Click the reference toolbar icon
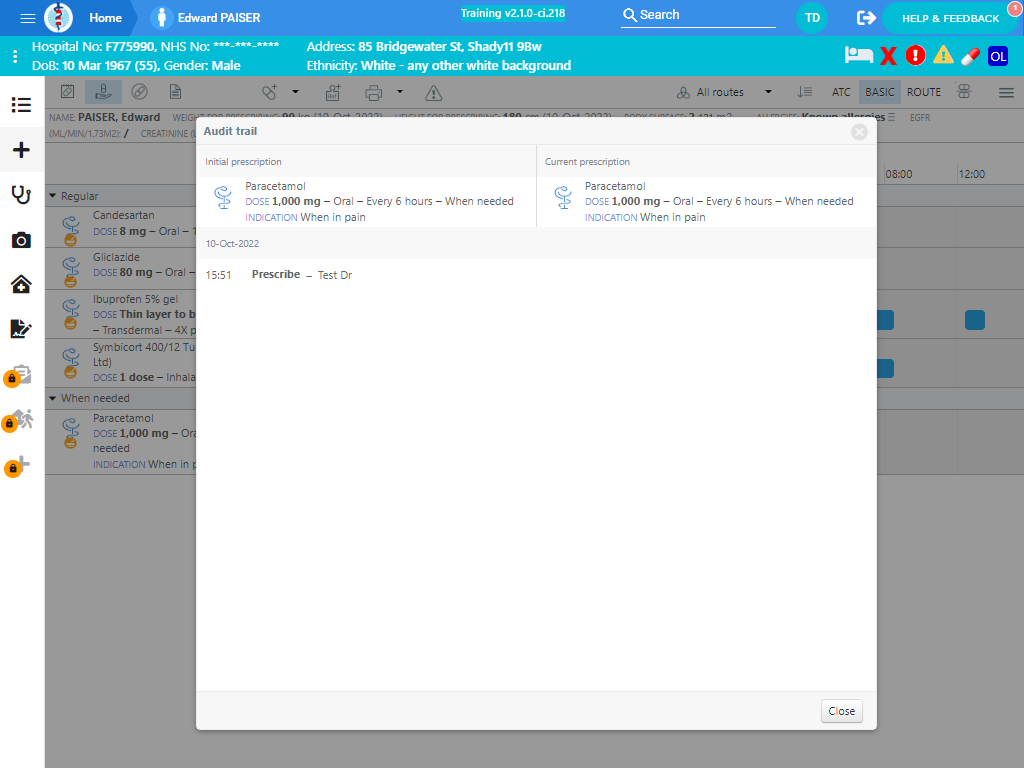1024x768 pixels. [x=333, y=93]
